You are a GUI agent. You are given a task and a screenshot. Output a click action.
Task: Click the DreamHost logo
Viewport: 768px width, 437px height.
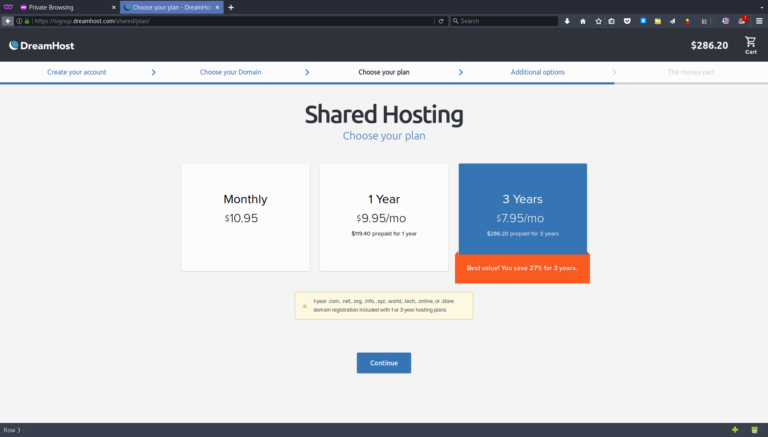click(x=42, y=46)
